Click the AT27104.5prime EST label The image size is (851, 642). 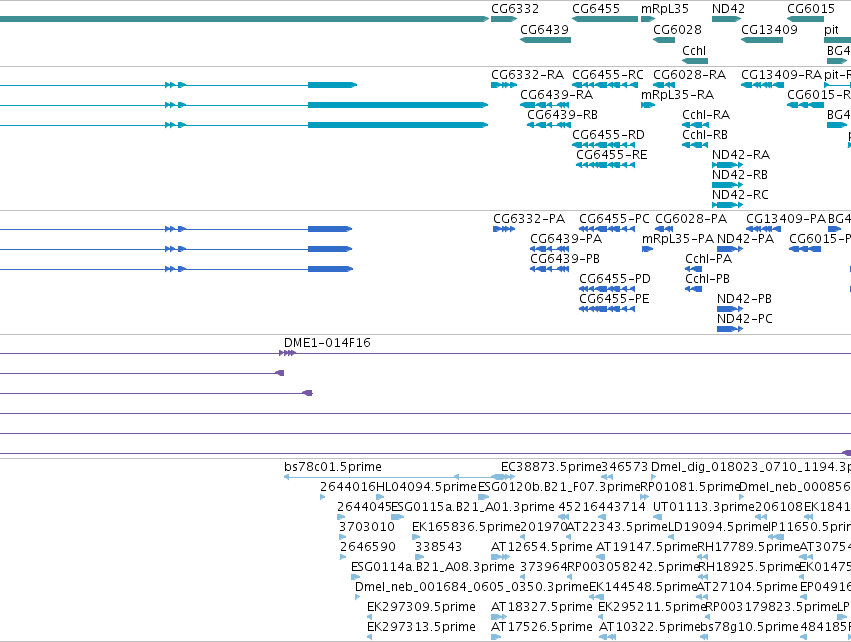(747, 587)
